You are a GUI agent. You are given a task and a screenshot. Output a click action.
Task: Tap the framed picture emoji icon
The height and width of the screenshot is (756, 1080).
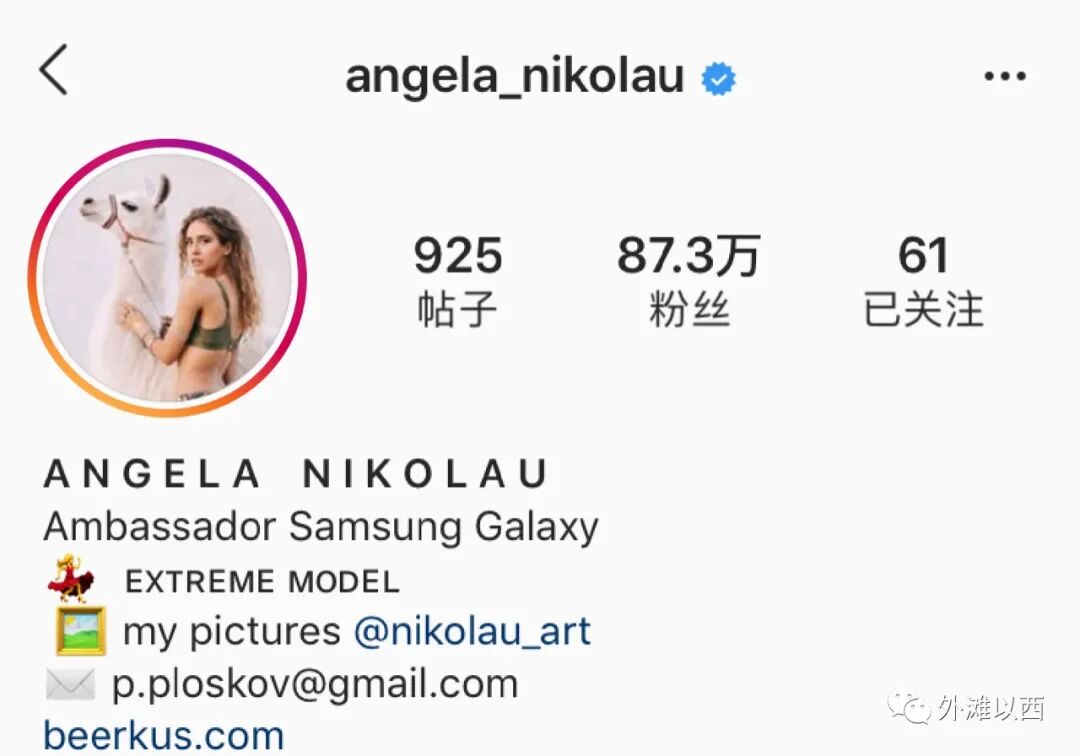[81, 630]
